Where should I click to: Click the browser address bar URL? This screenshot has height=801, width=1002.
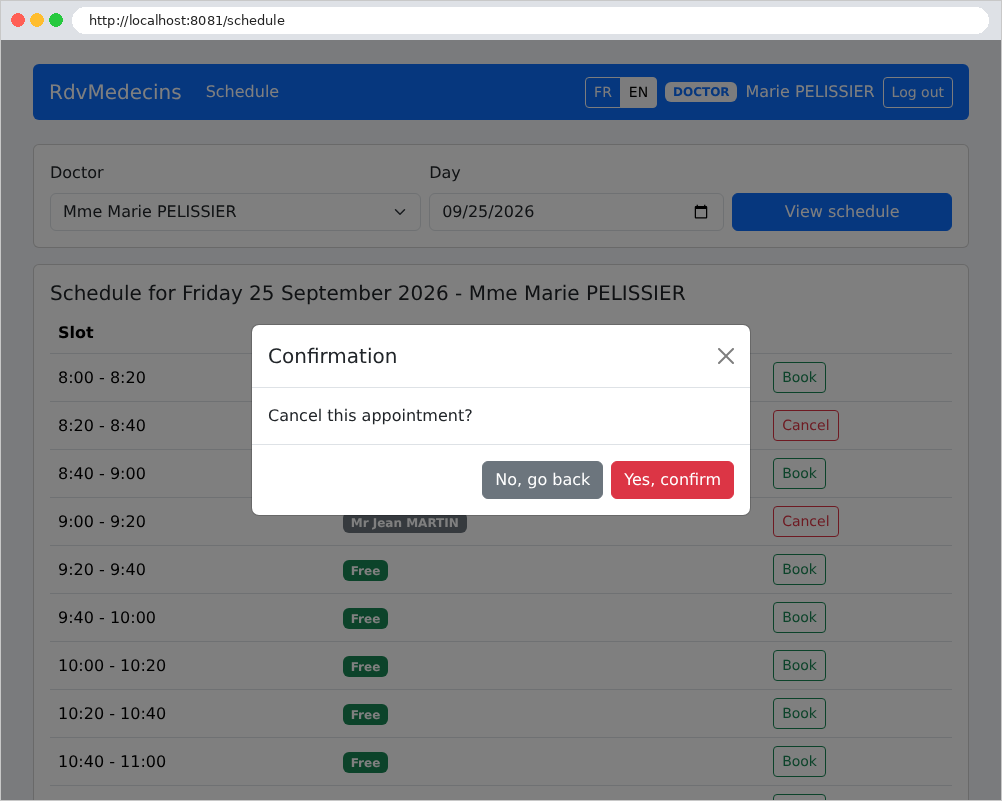pyautogui.click(x=187, y=20)
